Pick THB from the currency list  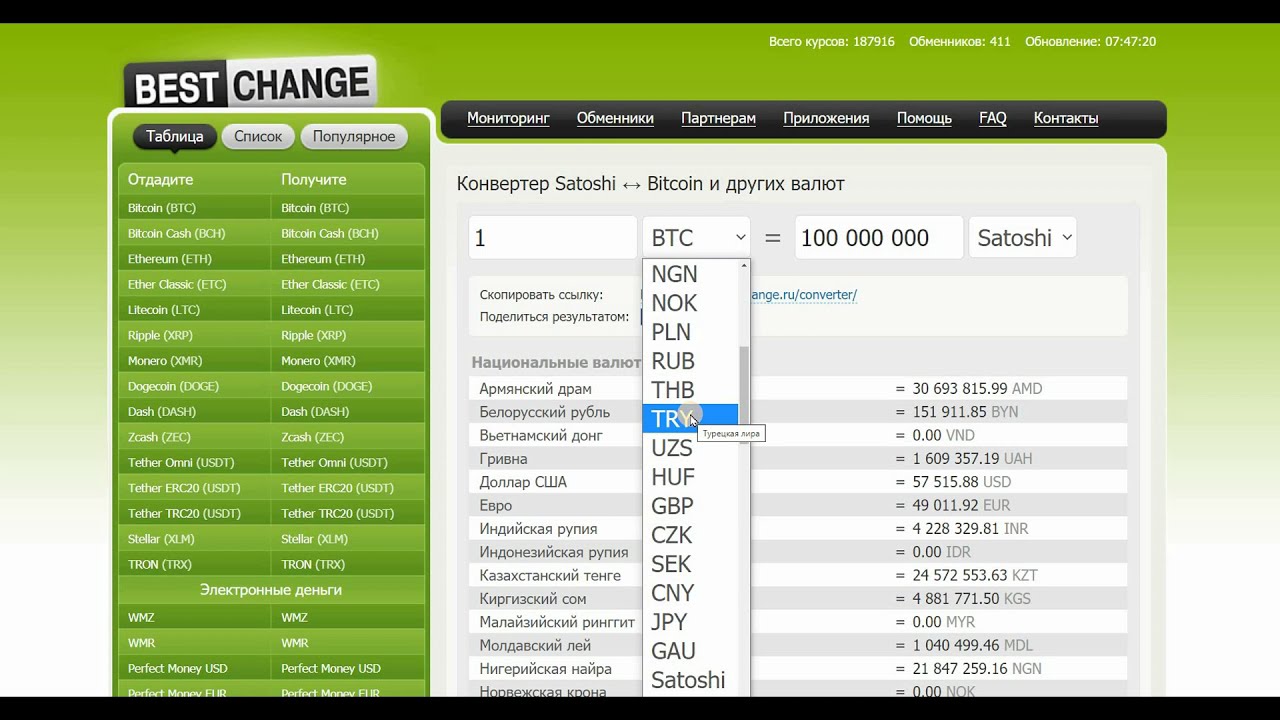coord(690,390)
